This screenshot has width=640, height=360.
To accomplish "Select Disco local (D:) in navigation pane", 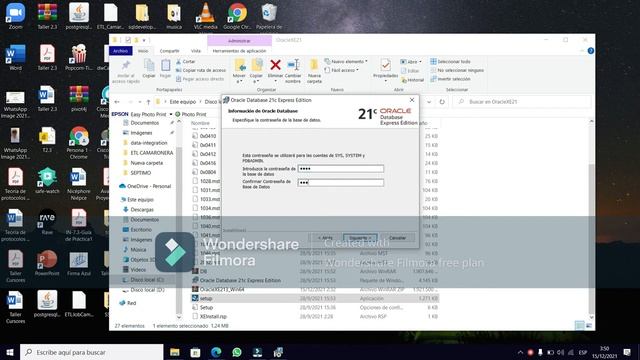I will point(143,290).
